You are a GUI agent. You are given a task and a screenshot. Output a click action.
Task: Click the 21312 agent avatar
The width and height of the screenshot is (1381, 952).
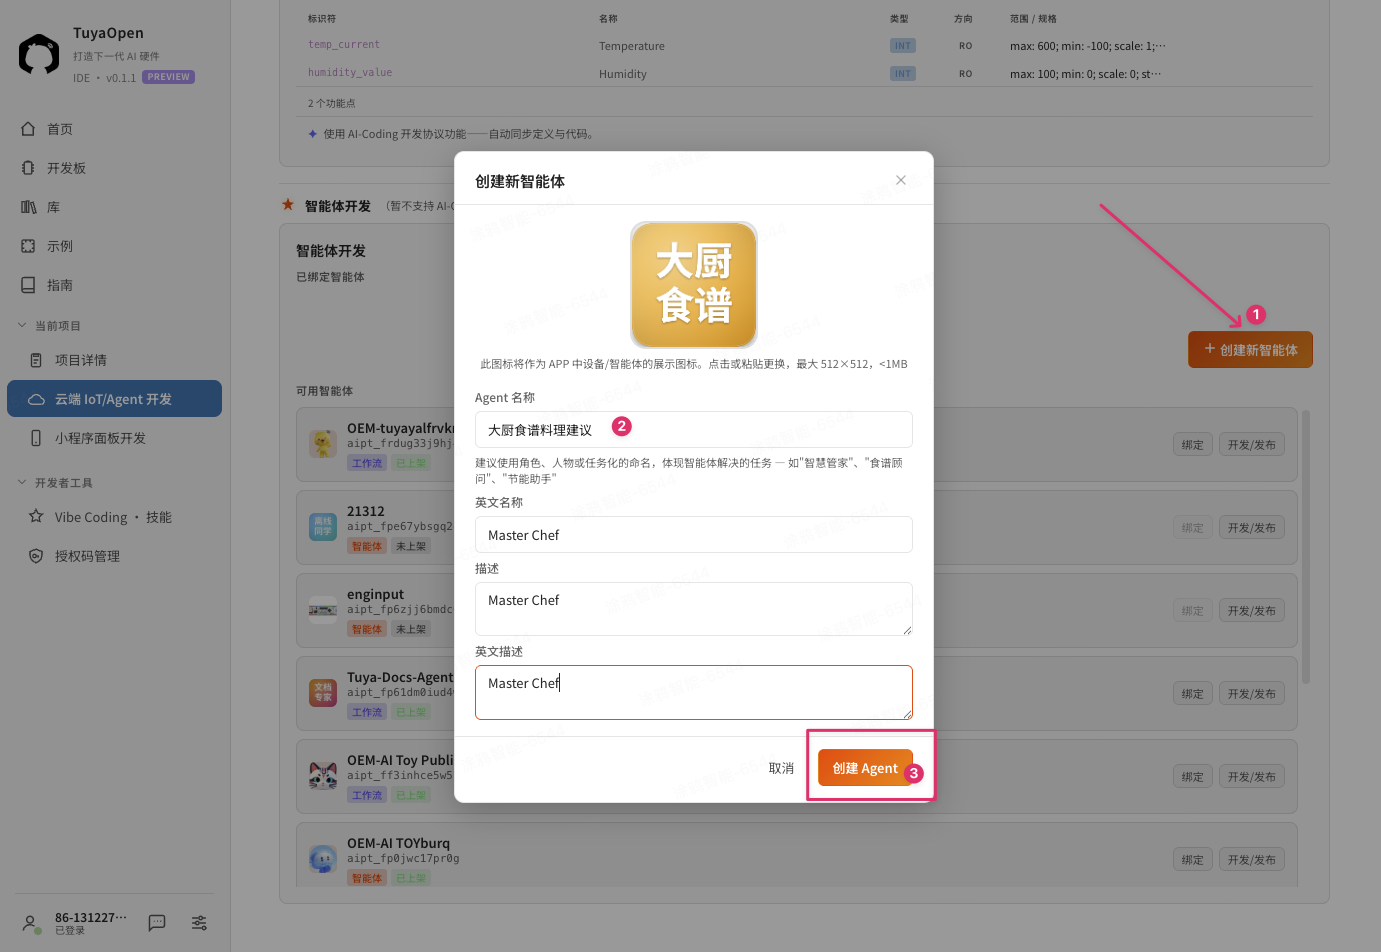click(x=323, y=527)
